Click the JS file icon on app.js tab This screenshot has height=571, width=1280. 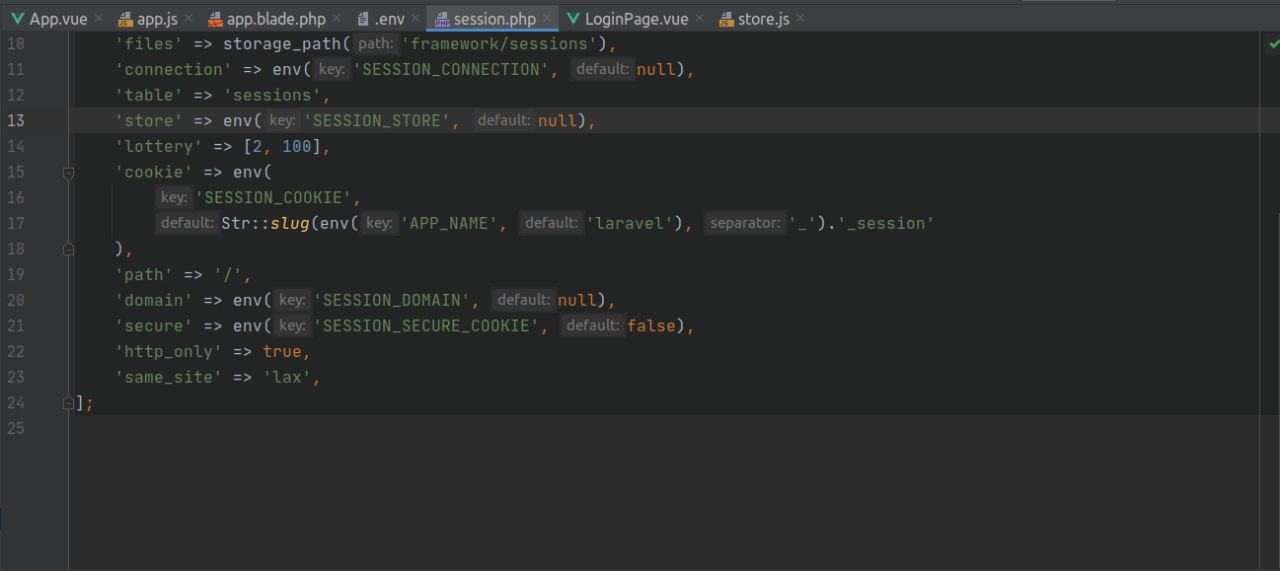[x=126, y=19]
